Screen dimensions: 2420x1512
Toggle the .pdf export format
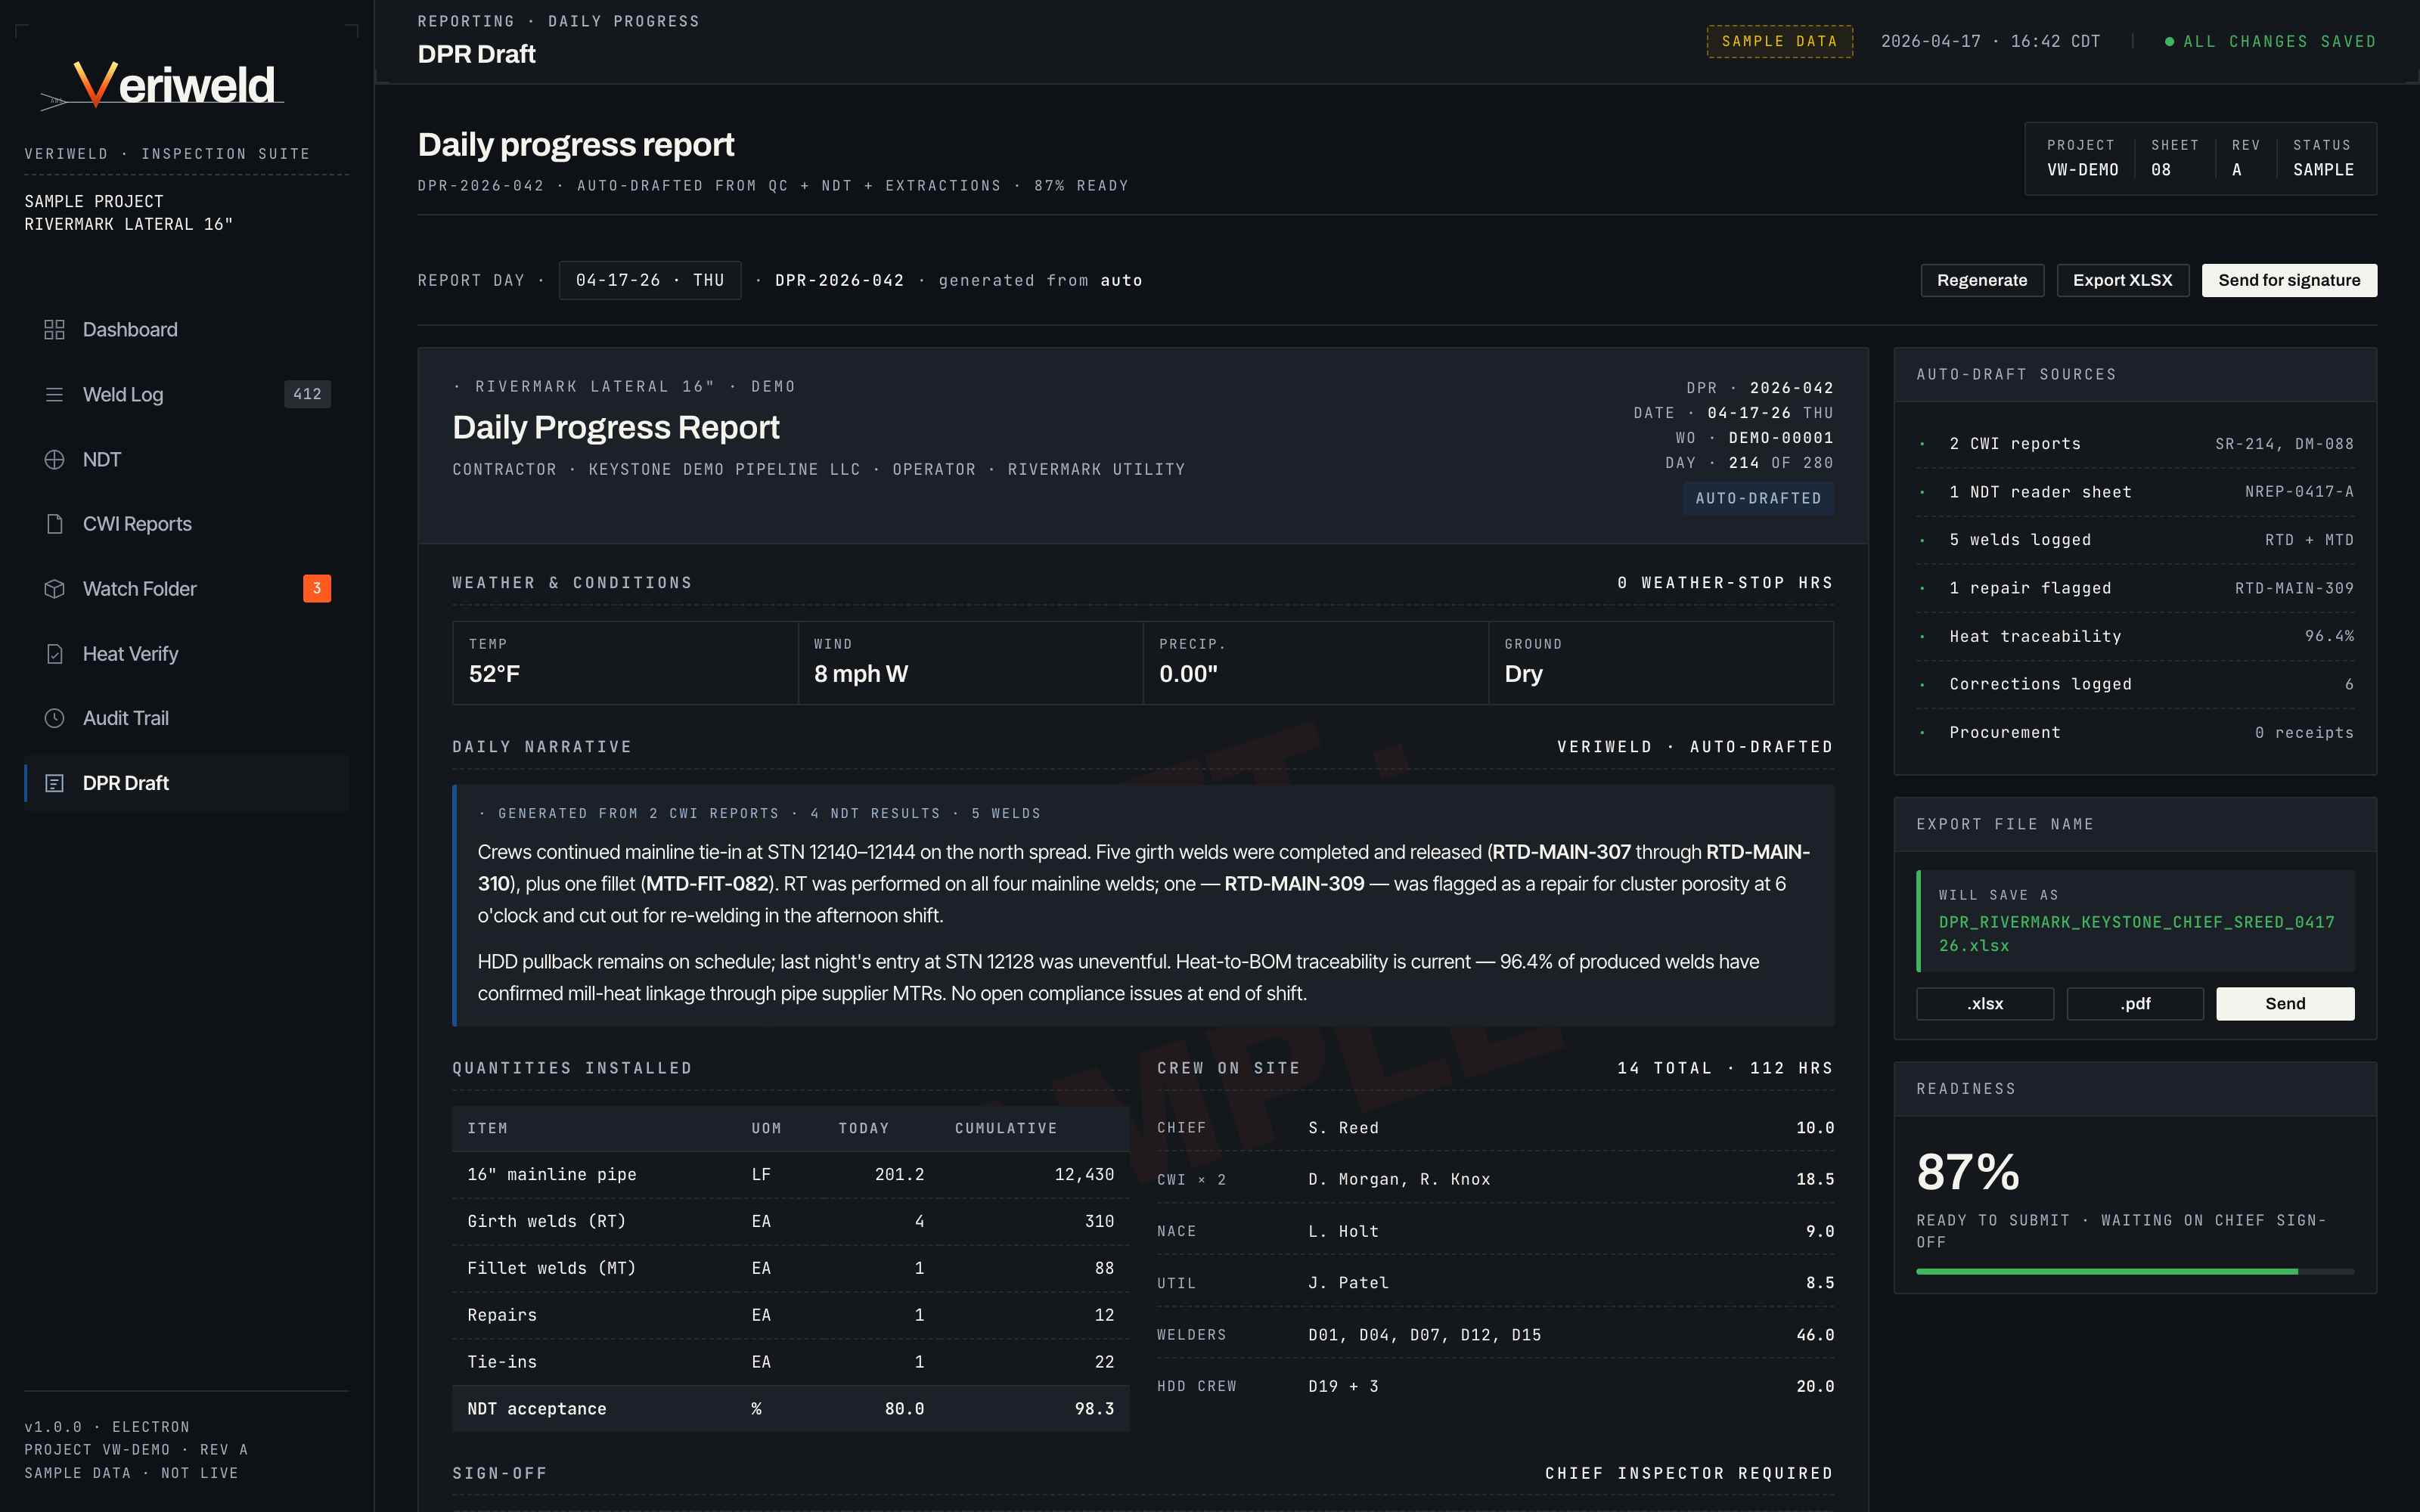[2134, 1003]
